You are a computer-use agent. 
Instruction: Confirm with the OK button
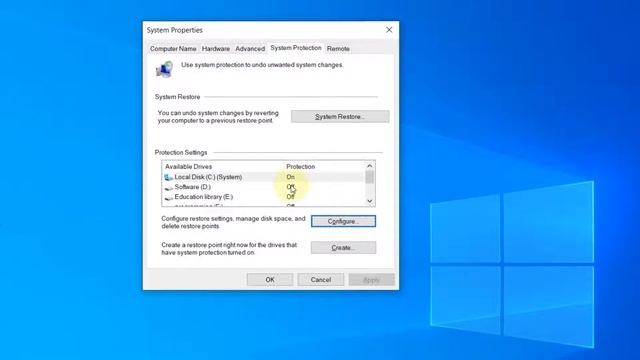click(x=270, y=280)
